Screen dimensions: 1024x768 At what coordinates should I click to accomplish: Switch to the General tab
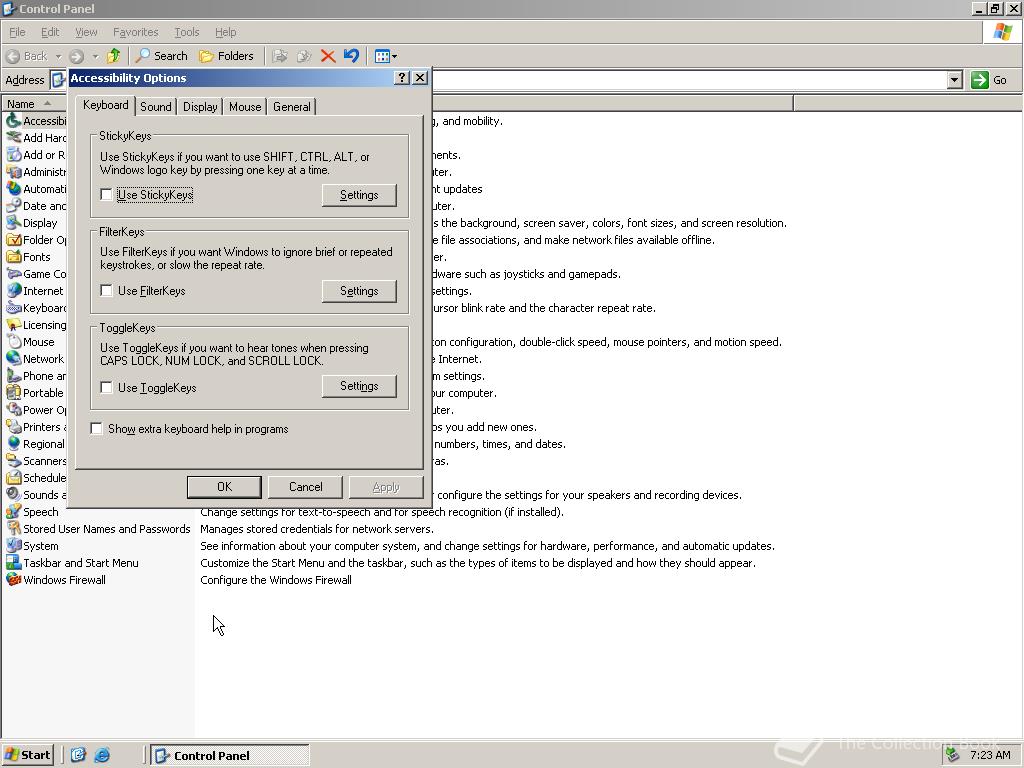pos(291,106)
